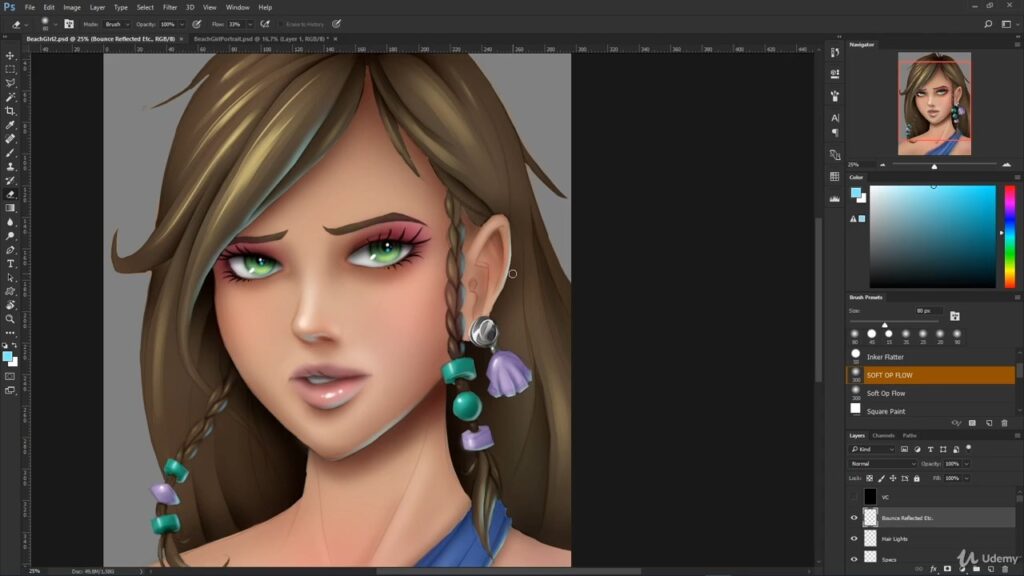Select the SOFT OP FLOW preset

pyautogui.click(x=931, y=375)
